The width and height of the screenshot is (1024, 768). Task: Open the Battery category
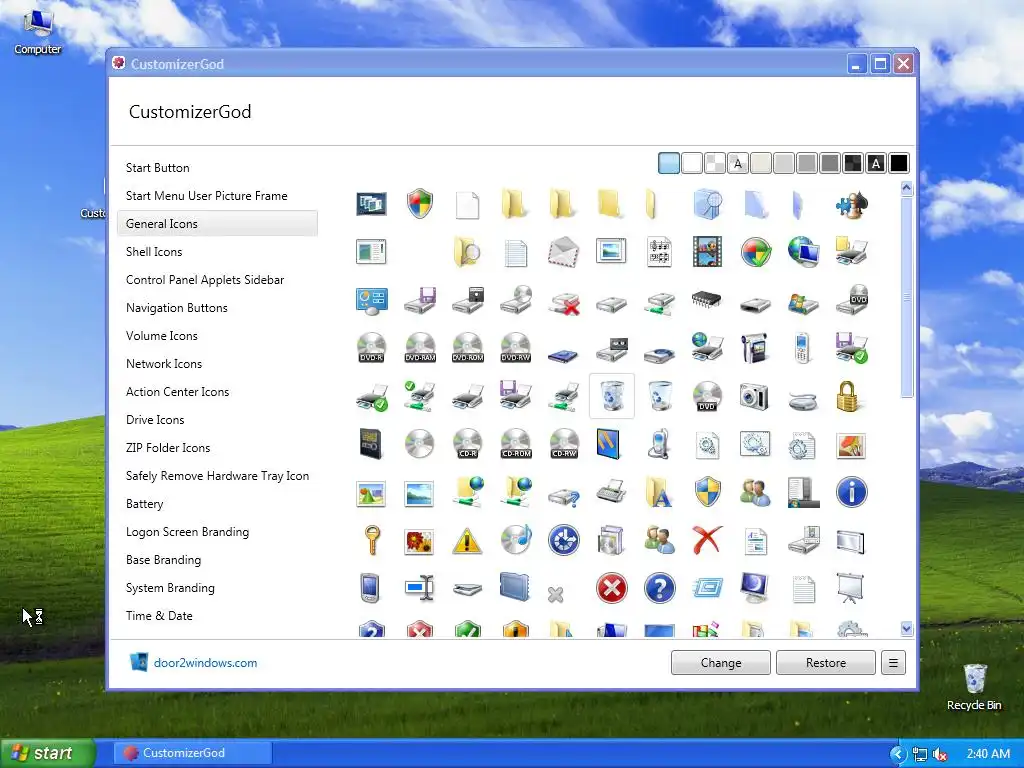(217, 504)
